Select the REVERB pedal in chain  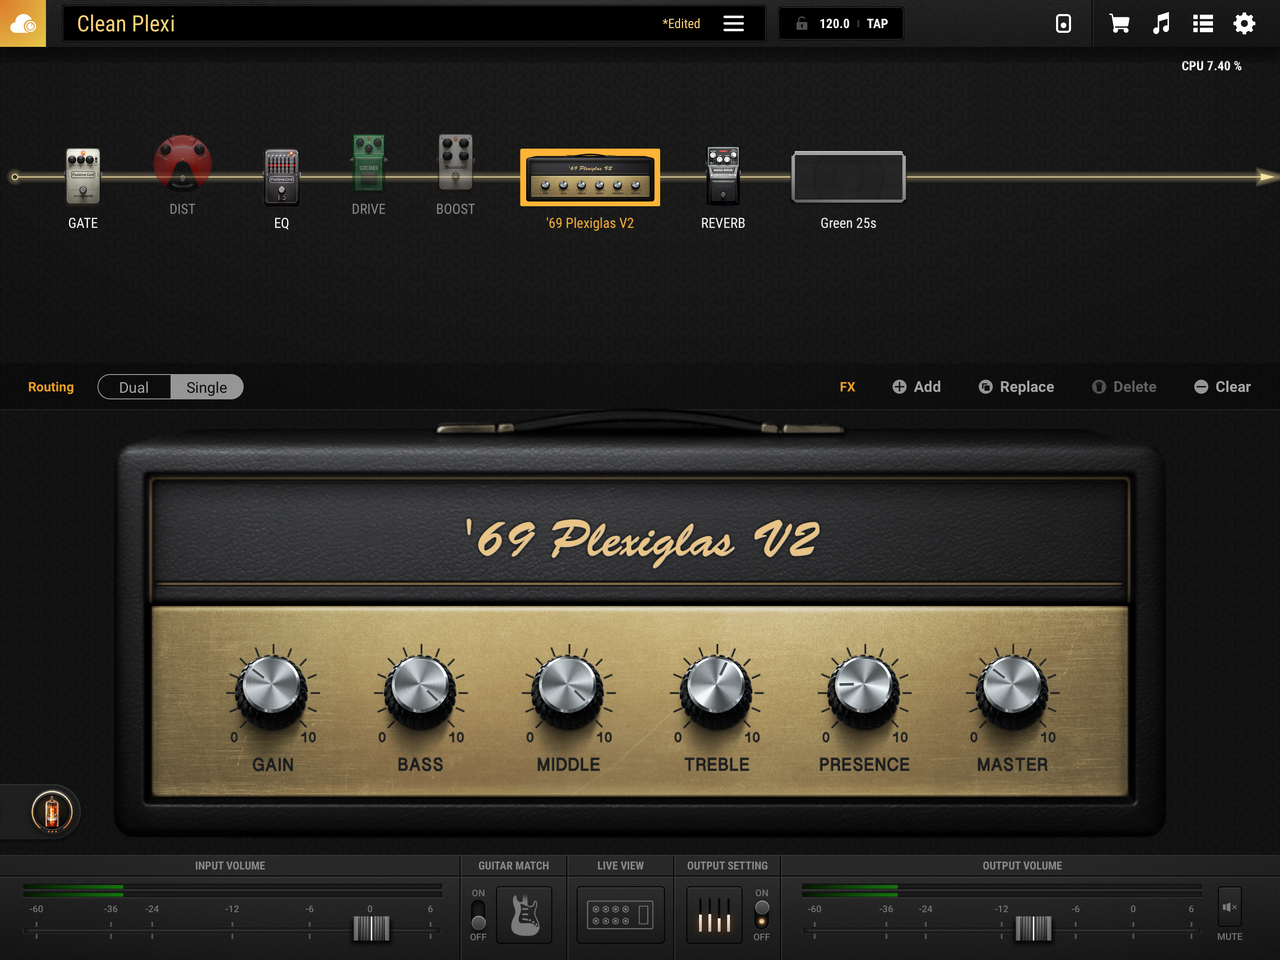(723, 176)
